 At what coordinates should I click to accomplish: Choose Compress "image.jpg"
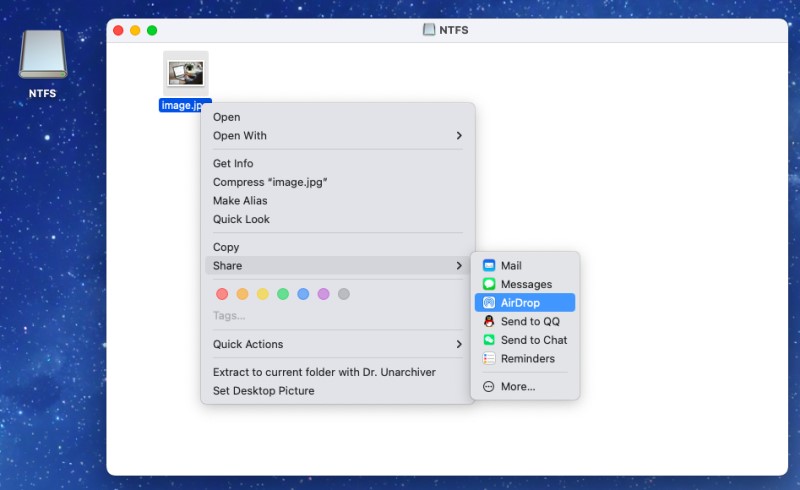point(338,182)
